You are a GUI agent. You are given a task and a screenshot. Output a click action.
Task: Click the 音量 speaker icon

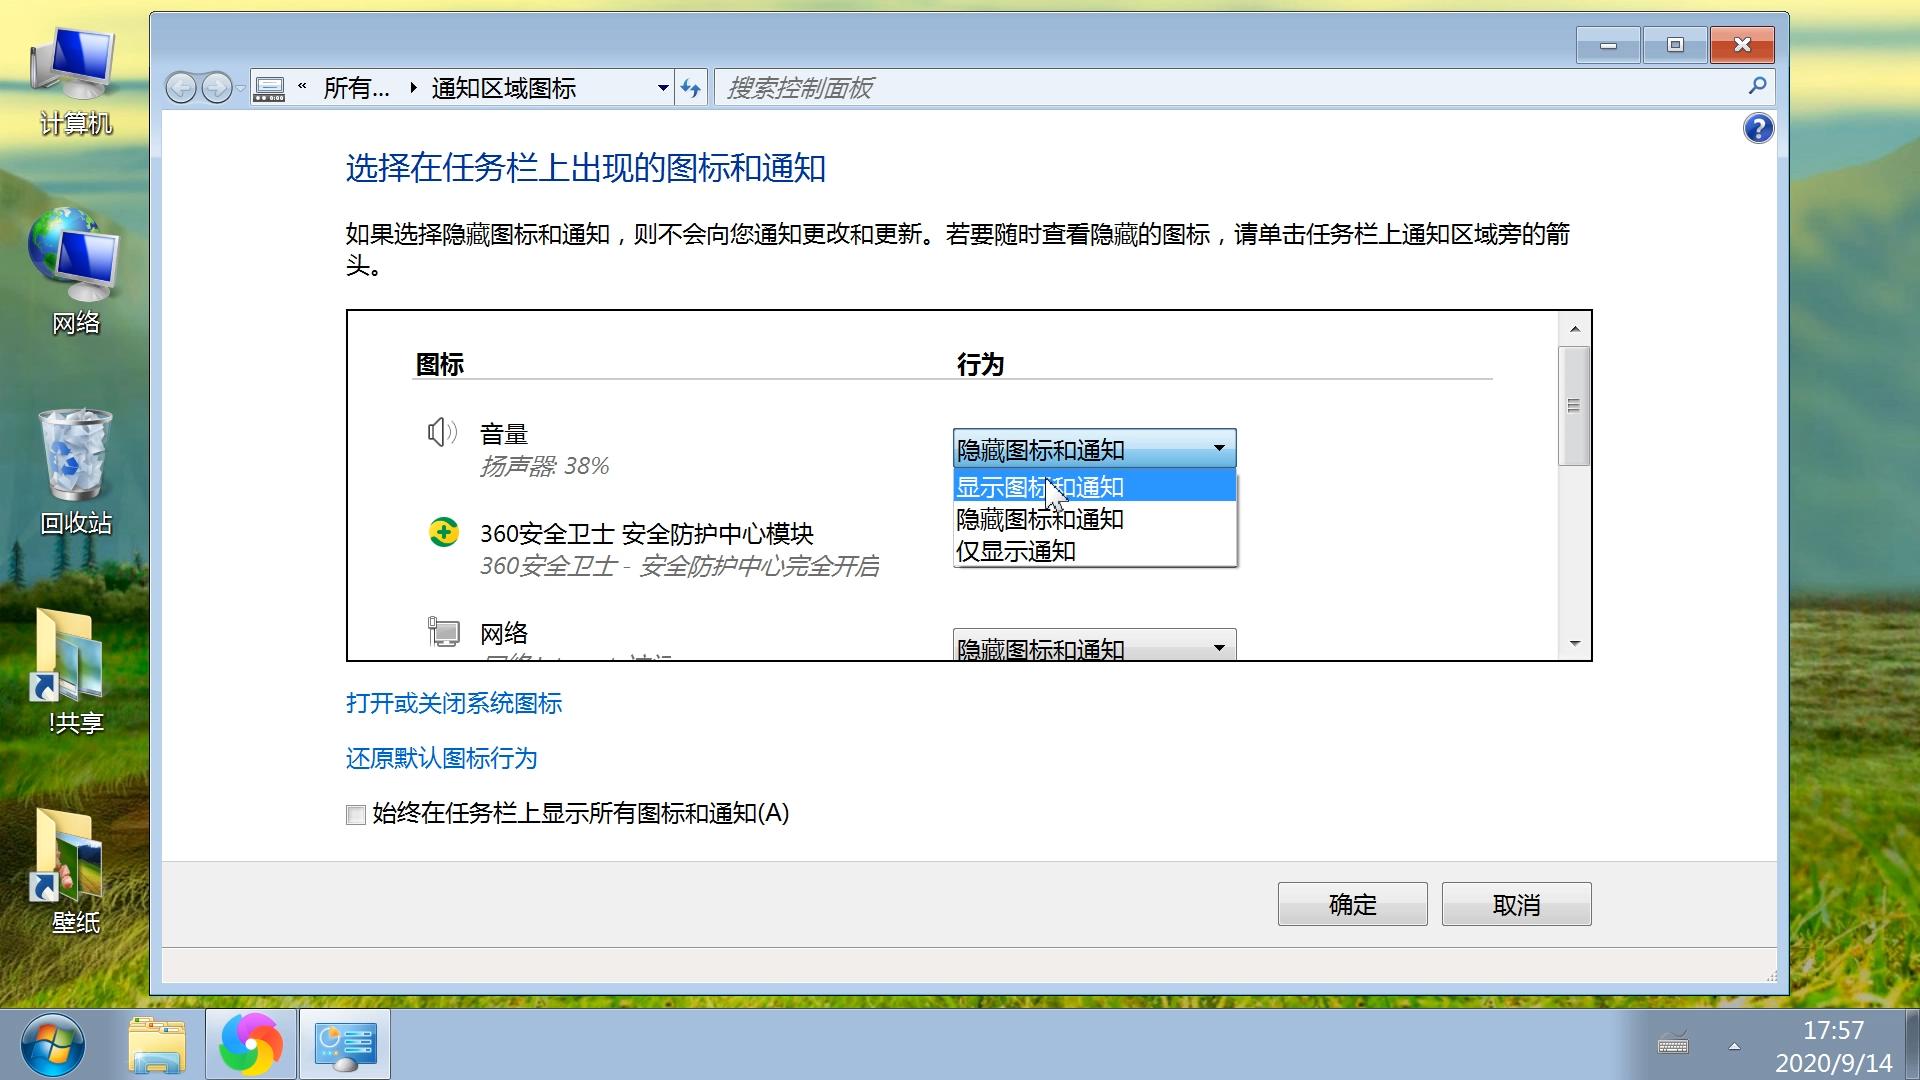pyautogui.click(x=440, y=432)
